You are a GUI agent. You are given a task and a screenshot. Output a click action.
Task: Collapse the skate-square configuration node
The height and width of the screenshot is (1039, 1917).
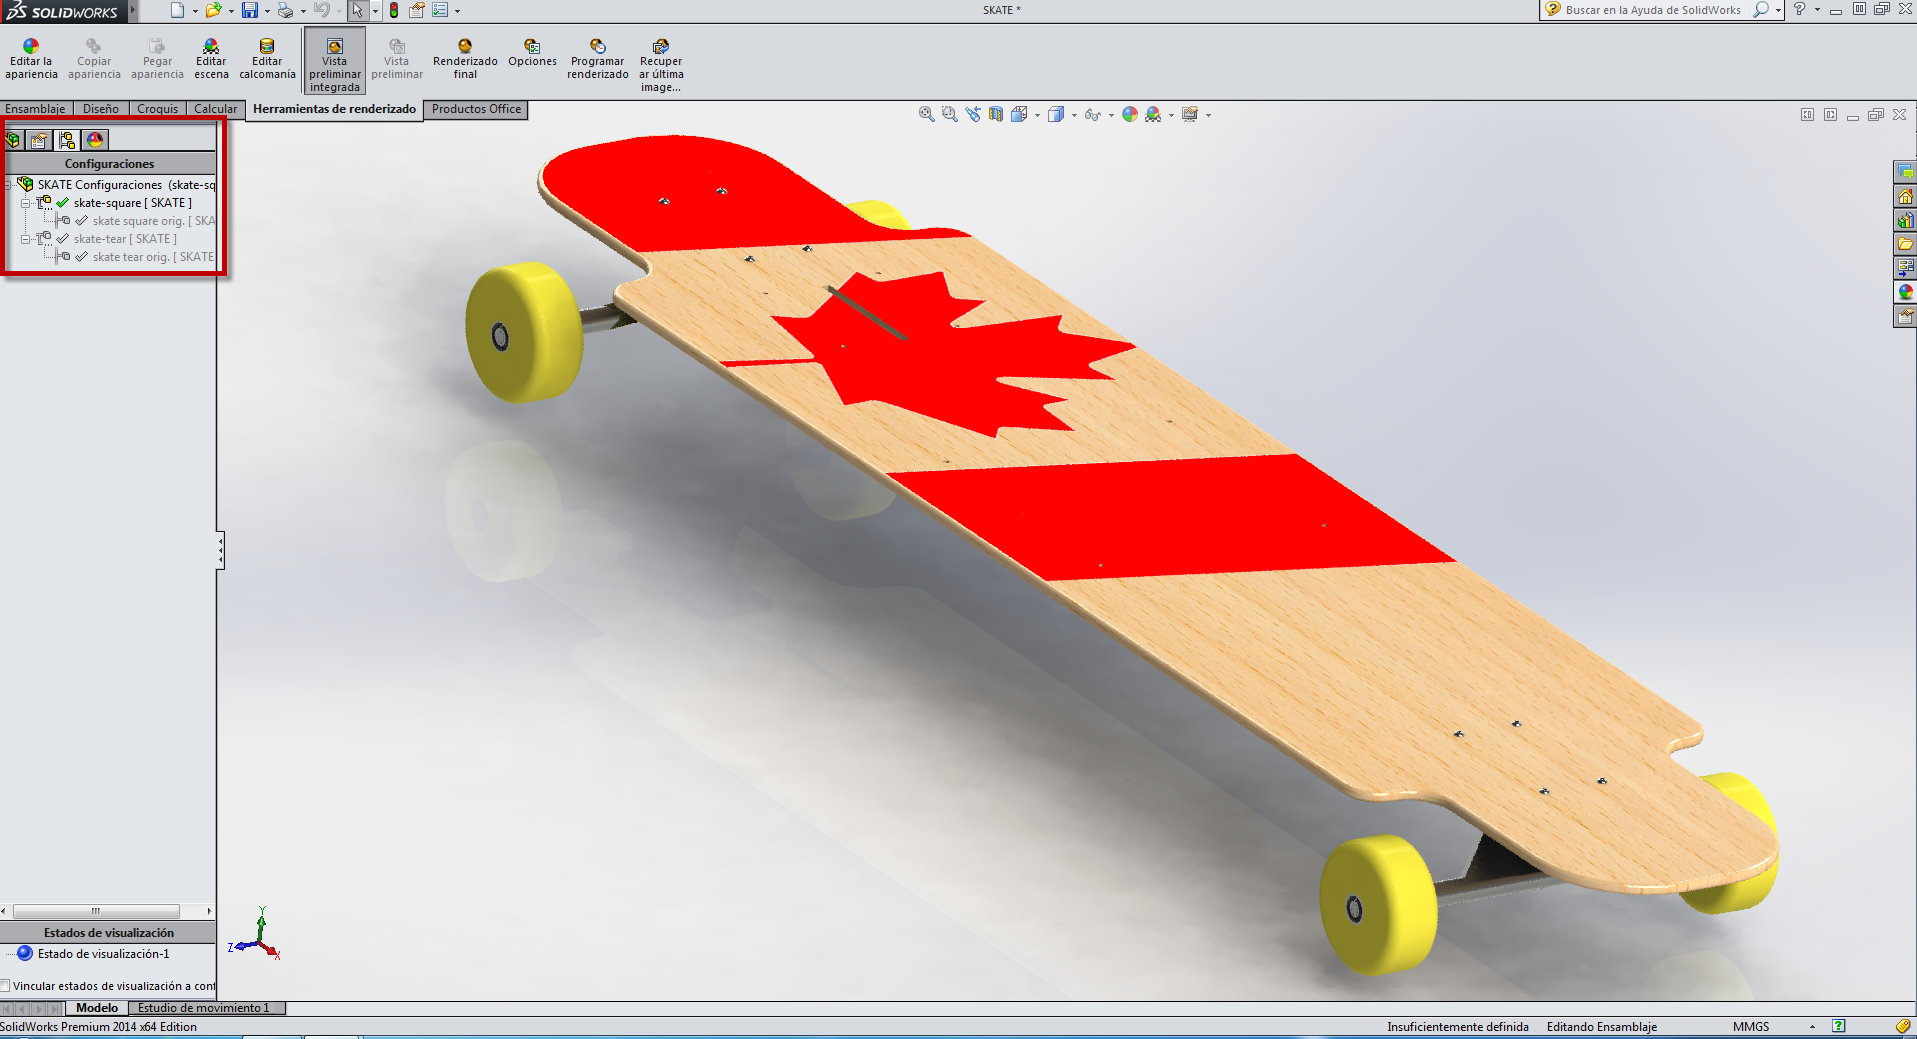26,203
